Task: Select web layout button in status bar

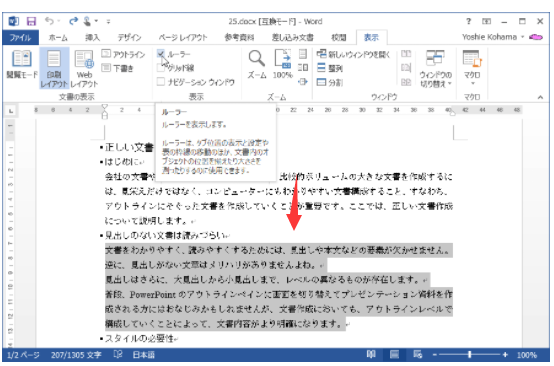Action: coord(418,354)
